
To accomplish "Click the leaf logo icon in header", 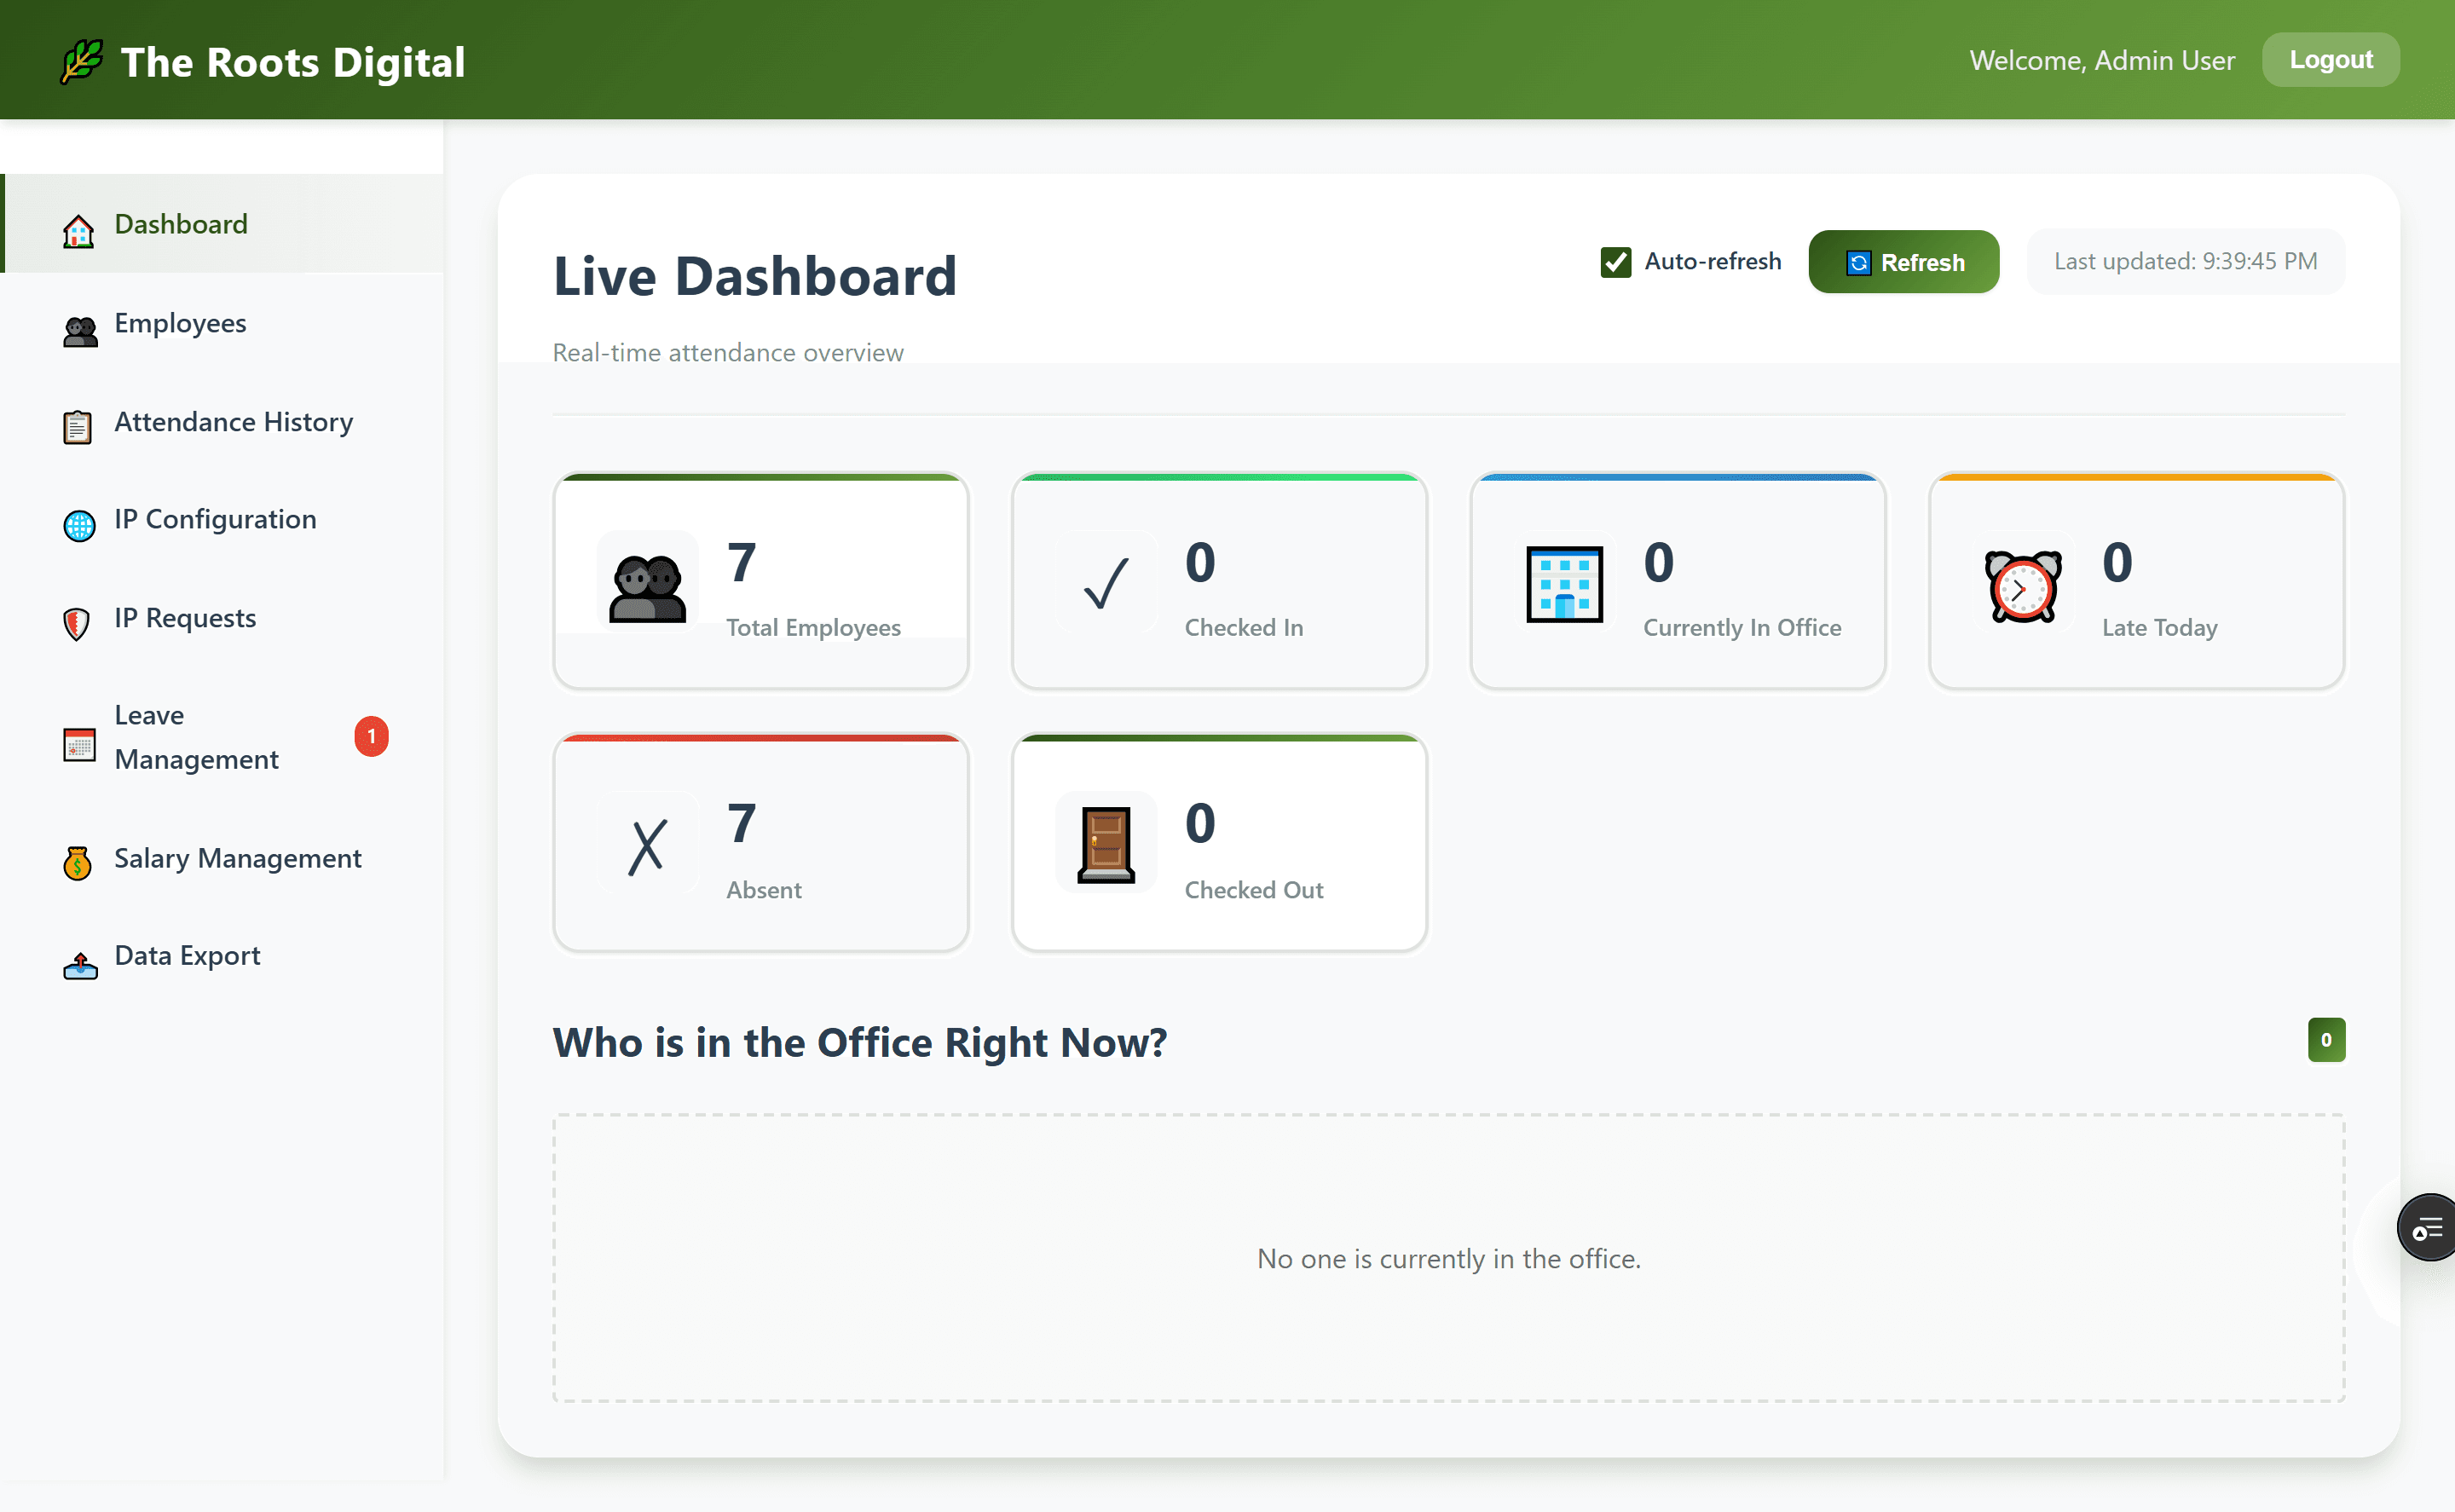I will [x=82, y=61].
